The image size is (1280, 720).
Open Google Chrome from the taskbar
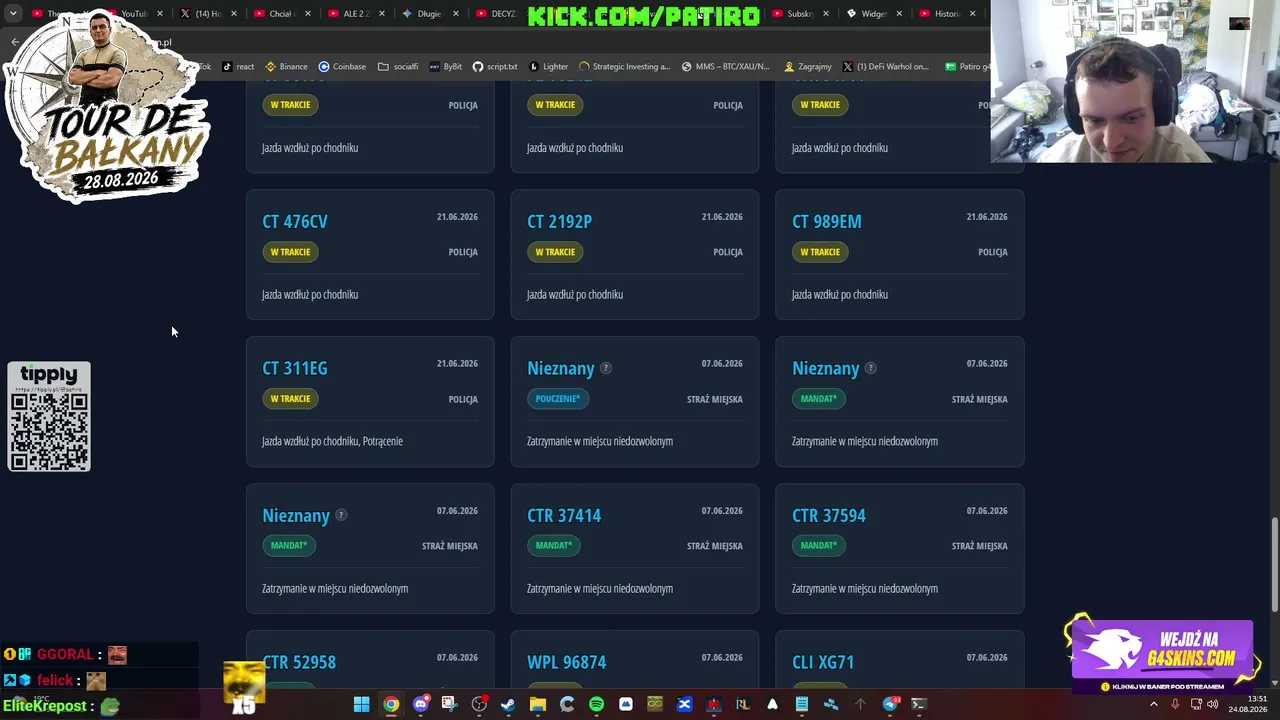coord(391,704)
